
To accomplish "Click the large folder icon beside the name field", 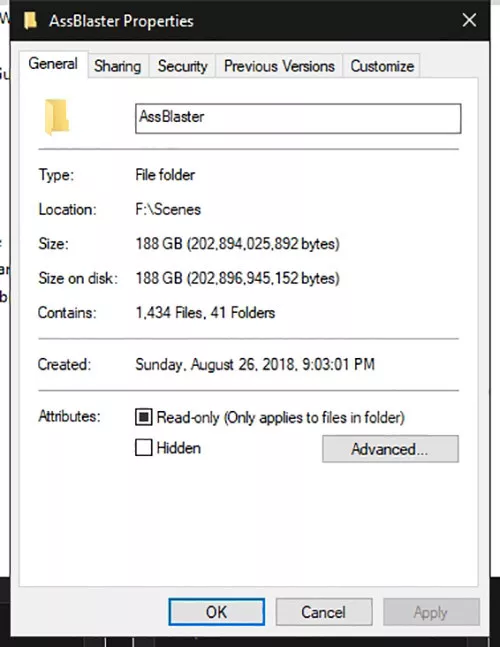I will pyautogui.click(x=57, y=117).
